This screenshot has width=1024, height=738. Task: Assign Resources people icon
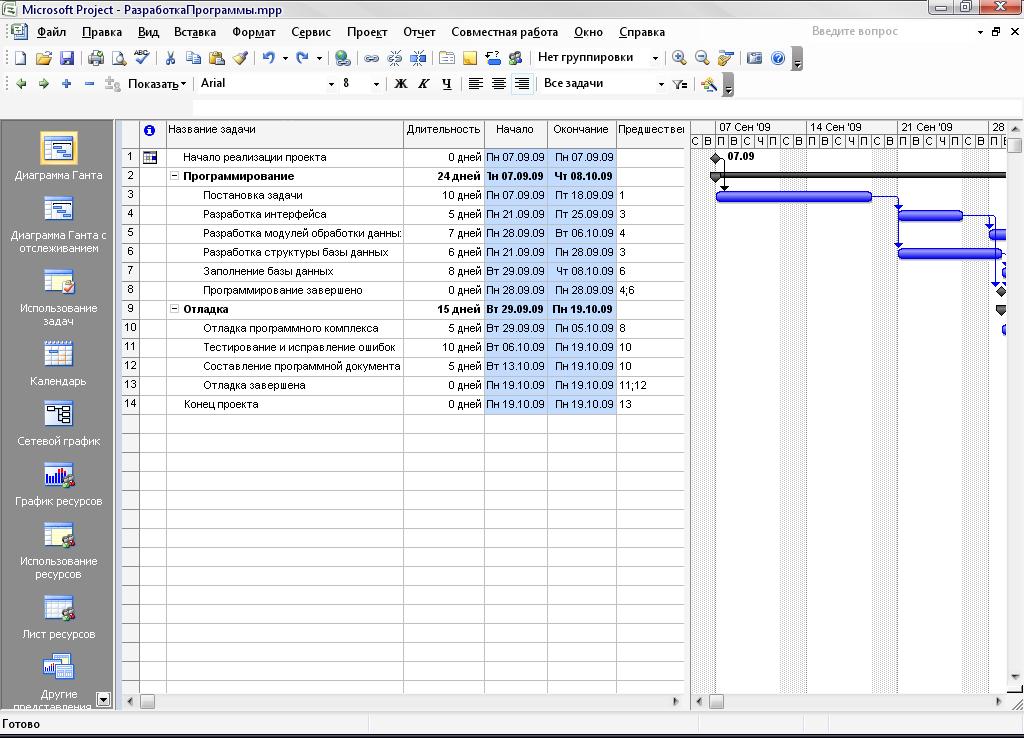point(515,58)
